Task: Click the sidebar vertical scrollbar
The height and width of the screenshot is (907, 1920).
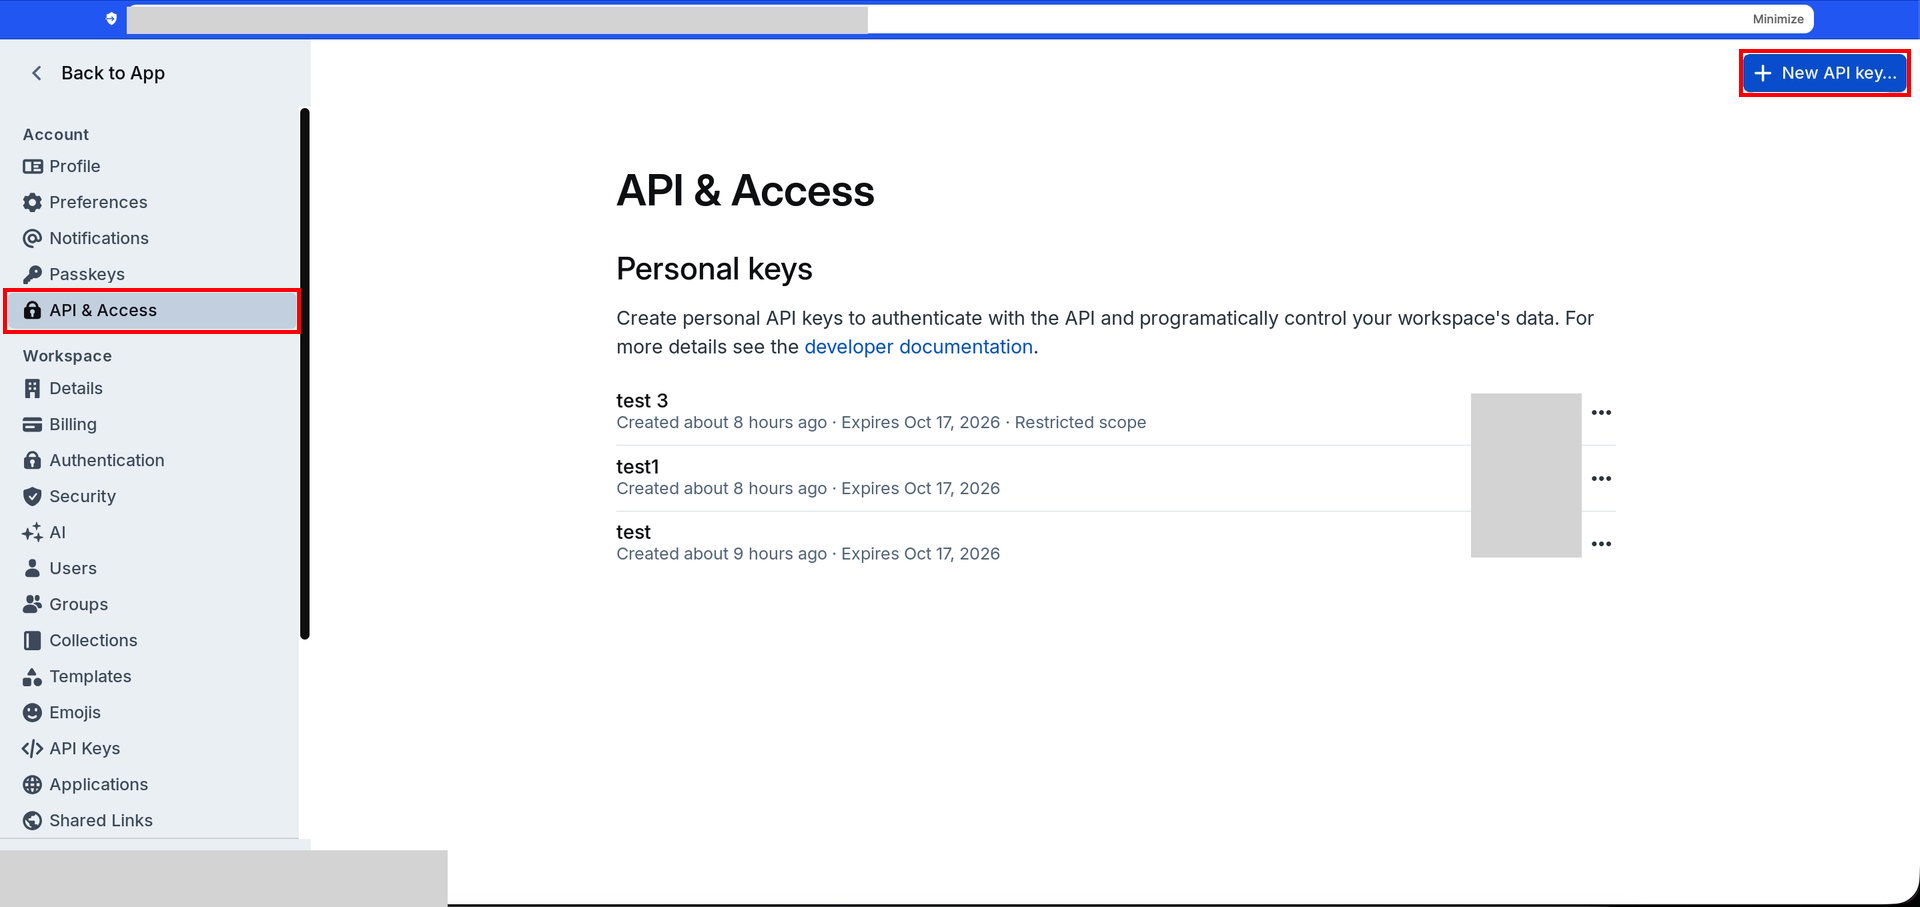Action: [x=305, y=373]
